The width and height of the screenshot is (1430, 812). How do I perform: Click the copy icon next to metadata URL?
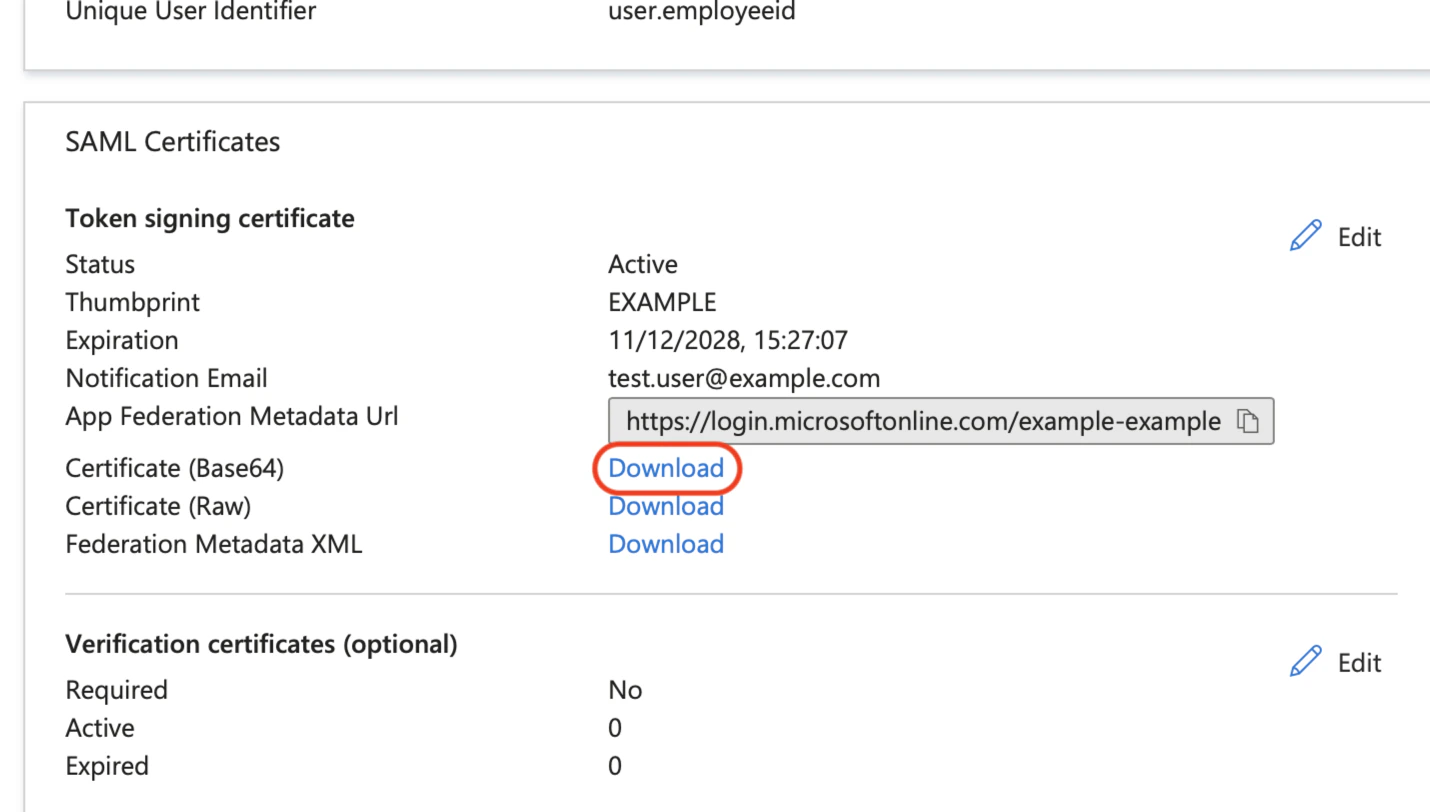click(x=1248, y=421)
